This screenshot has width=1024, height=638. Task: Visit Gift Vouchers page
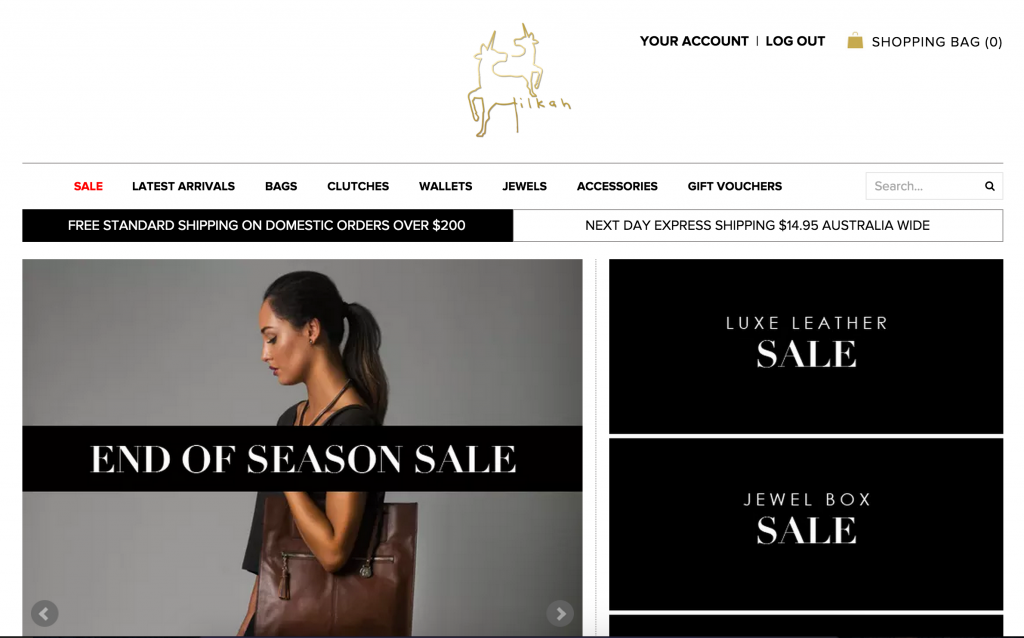point(735,186)
